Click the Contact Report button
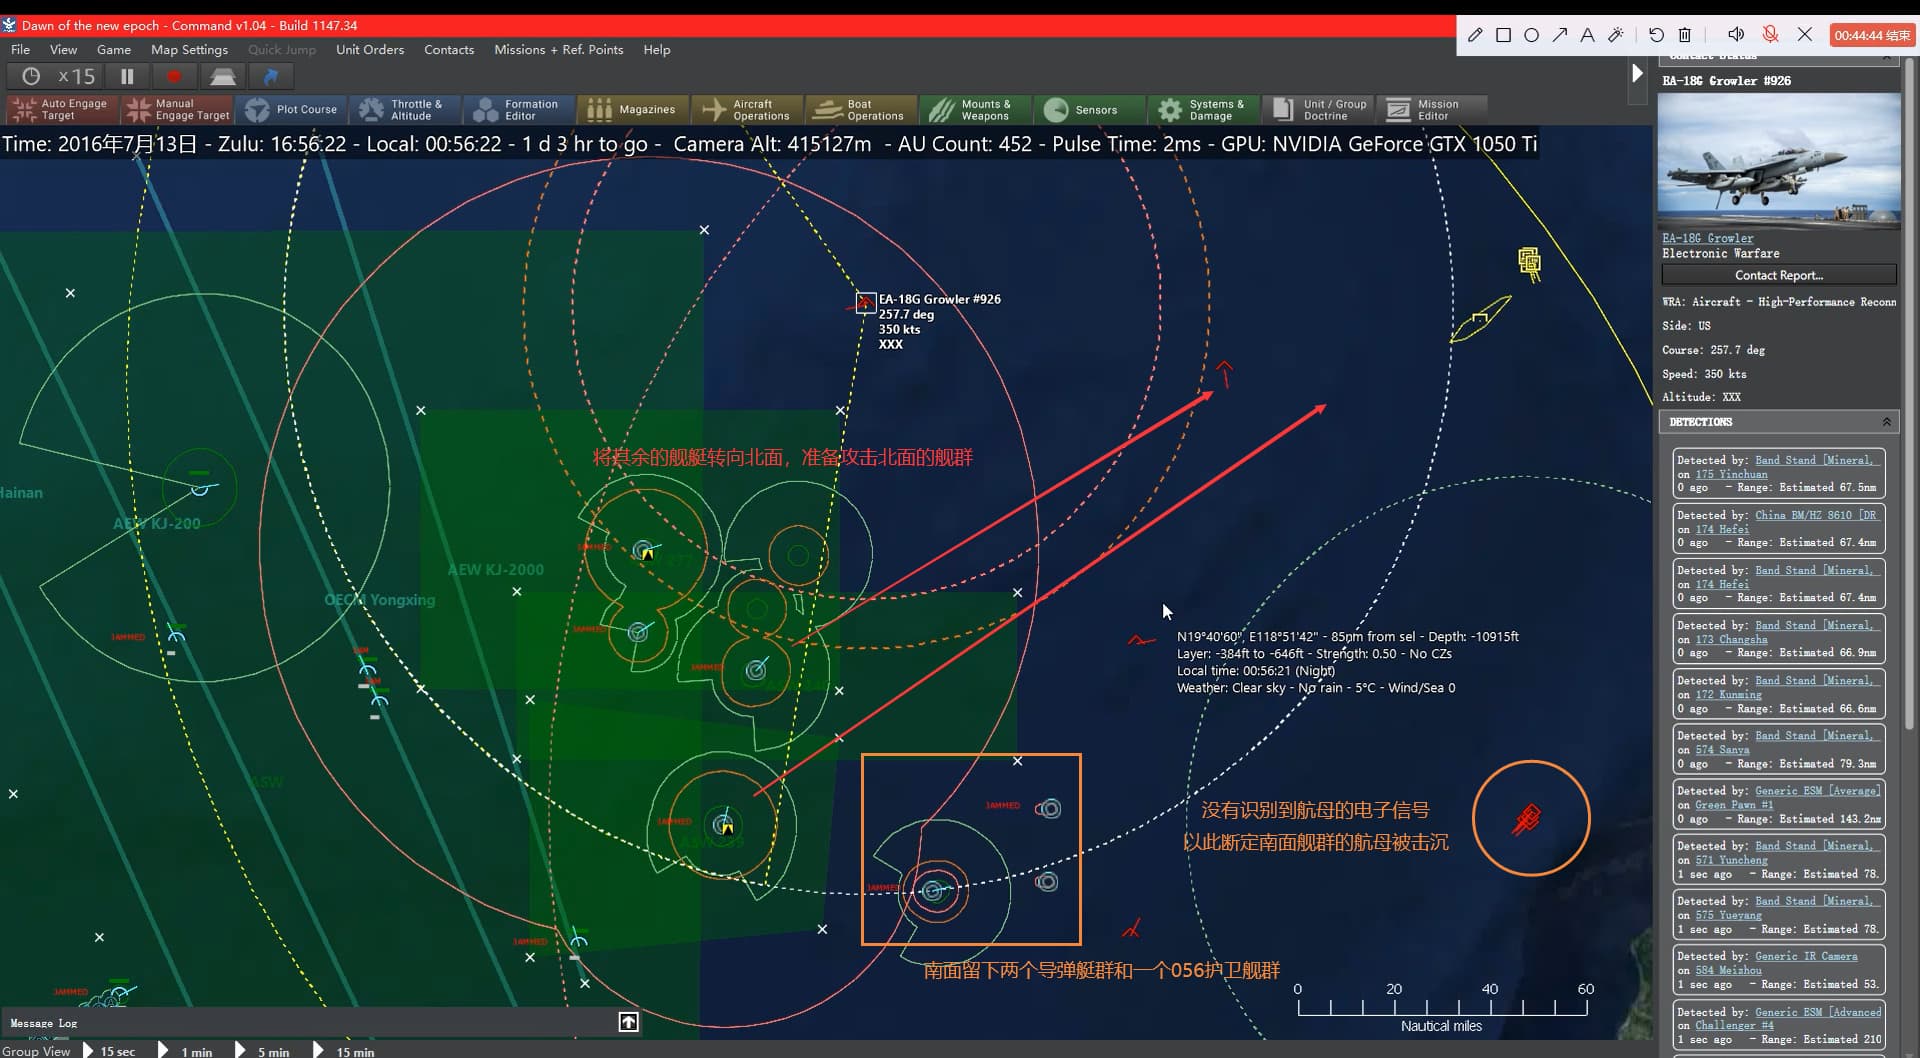Screen dimensions: 1920x1058 1779,275
